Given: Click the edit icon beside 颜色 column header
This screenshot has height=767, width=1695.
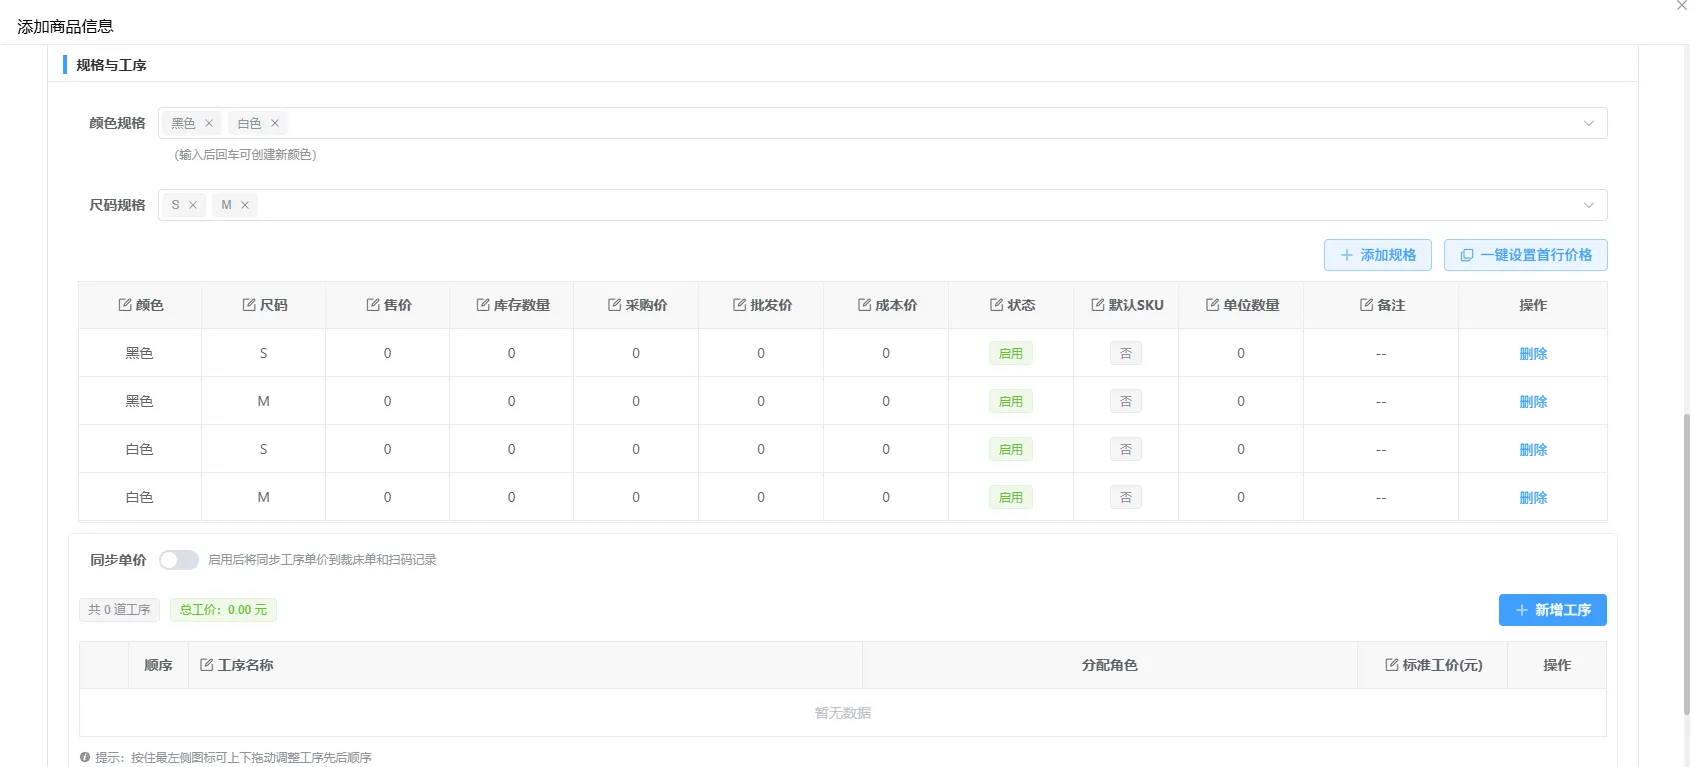Looking at the screenshot, I should tap(125, 305).
